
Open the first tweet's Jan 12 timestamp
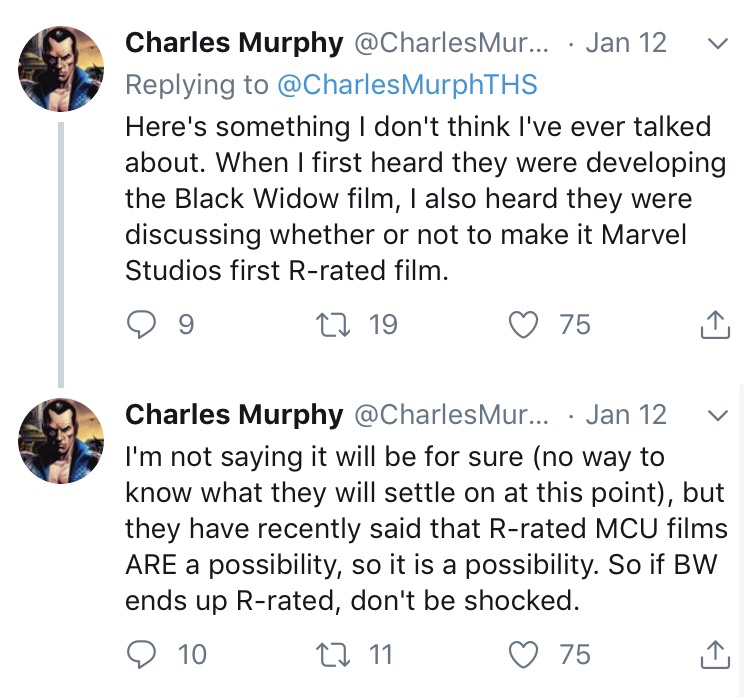tap(625, 43)
